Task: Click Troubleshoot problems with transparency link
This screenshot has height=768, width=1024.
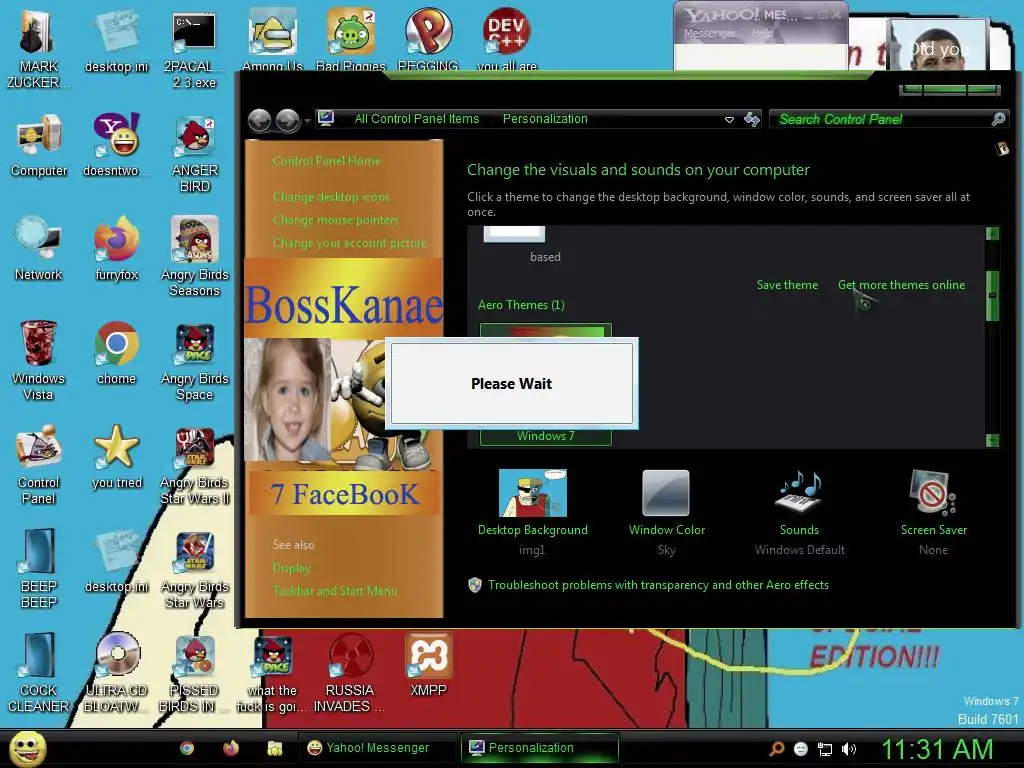Action: [x=658, y=585]
